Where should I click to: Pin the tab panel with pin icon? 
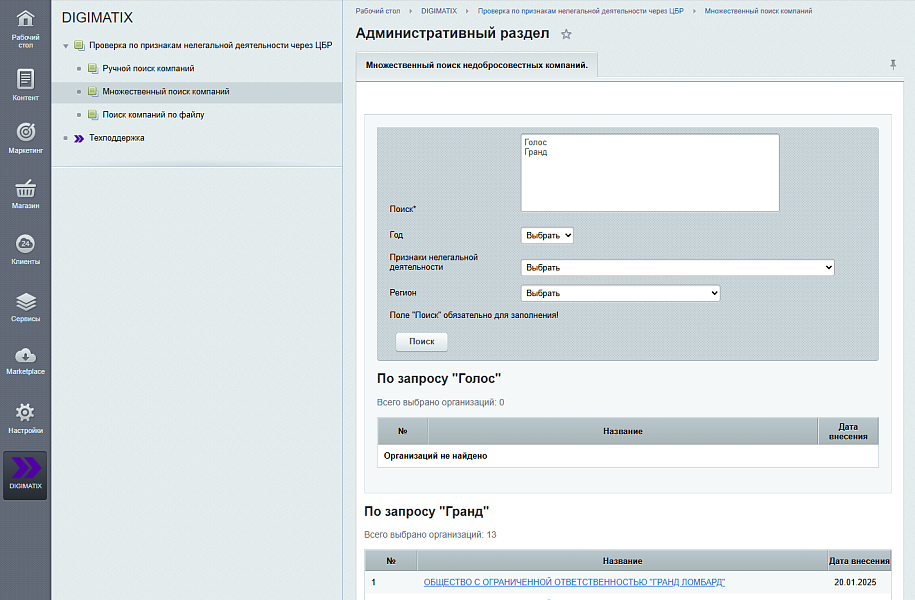click(x=893, y=64)
